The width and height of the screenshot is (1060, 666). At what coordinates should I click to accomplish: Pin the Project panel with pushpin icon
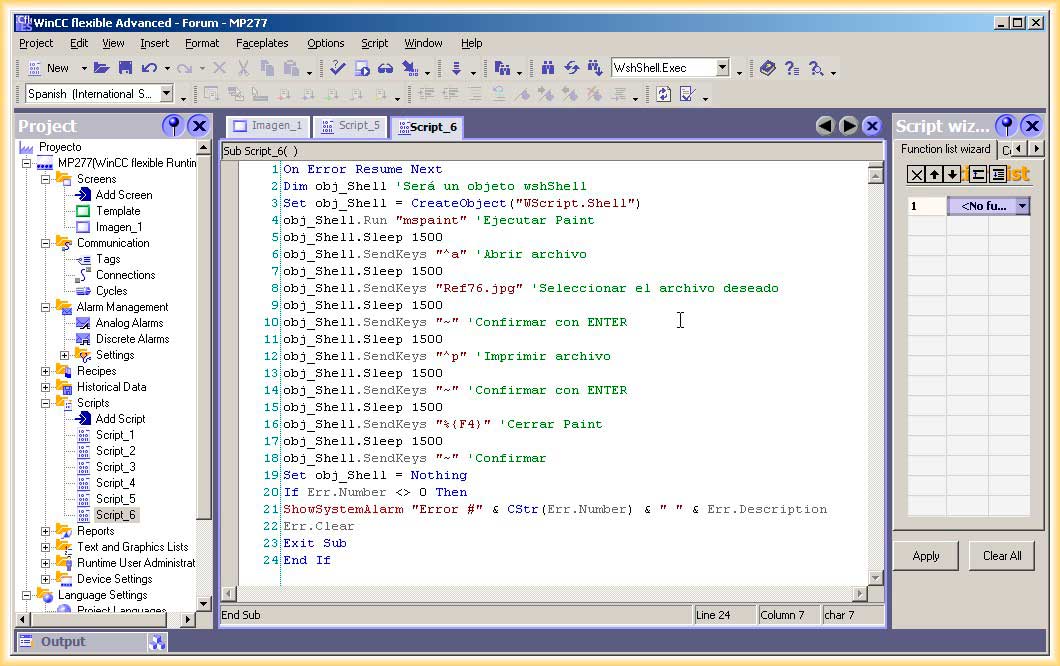pyautogui.click(x=173, y=125)
